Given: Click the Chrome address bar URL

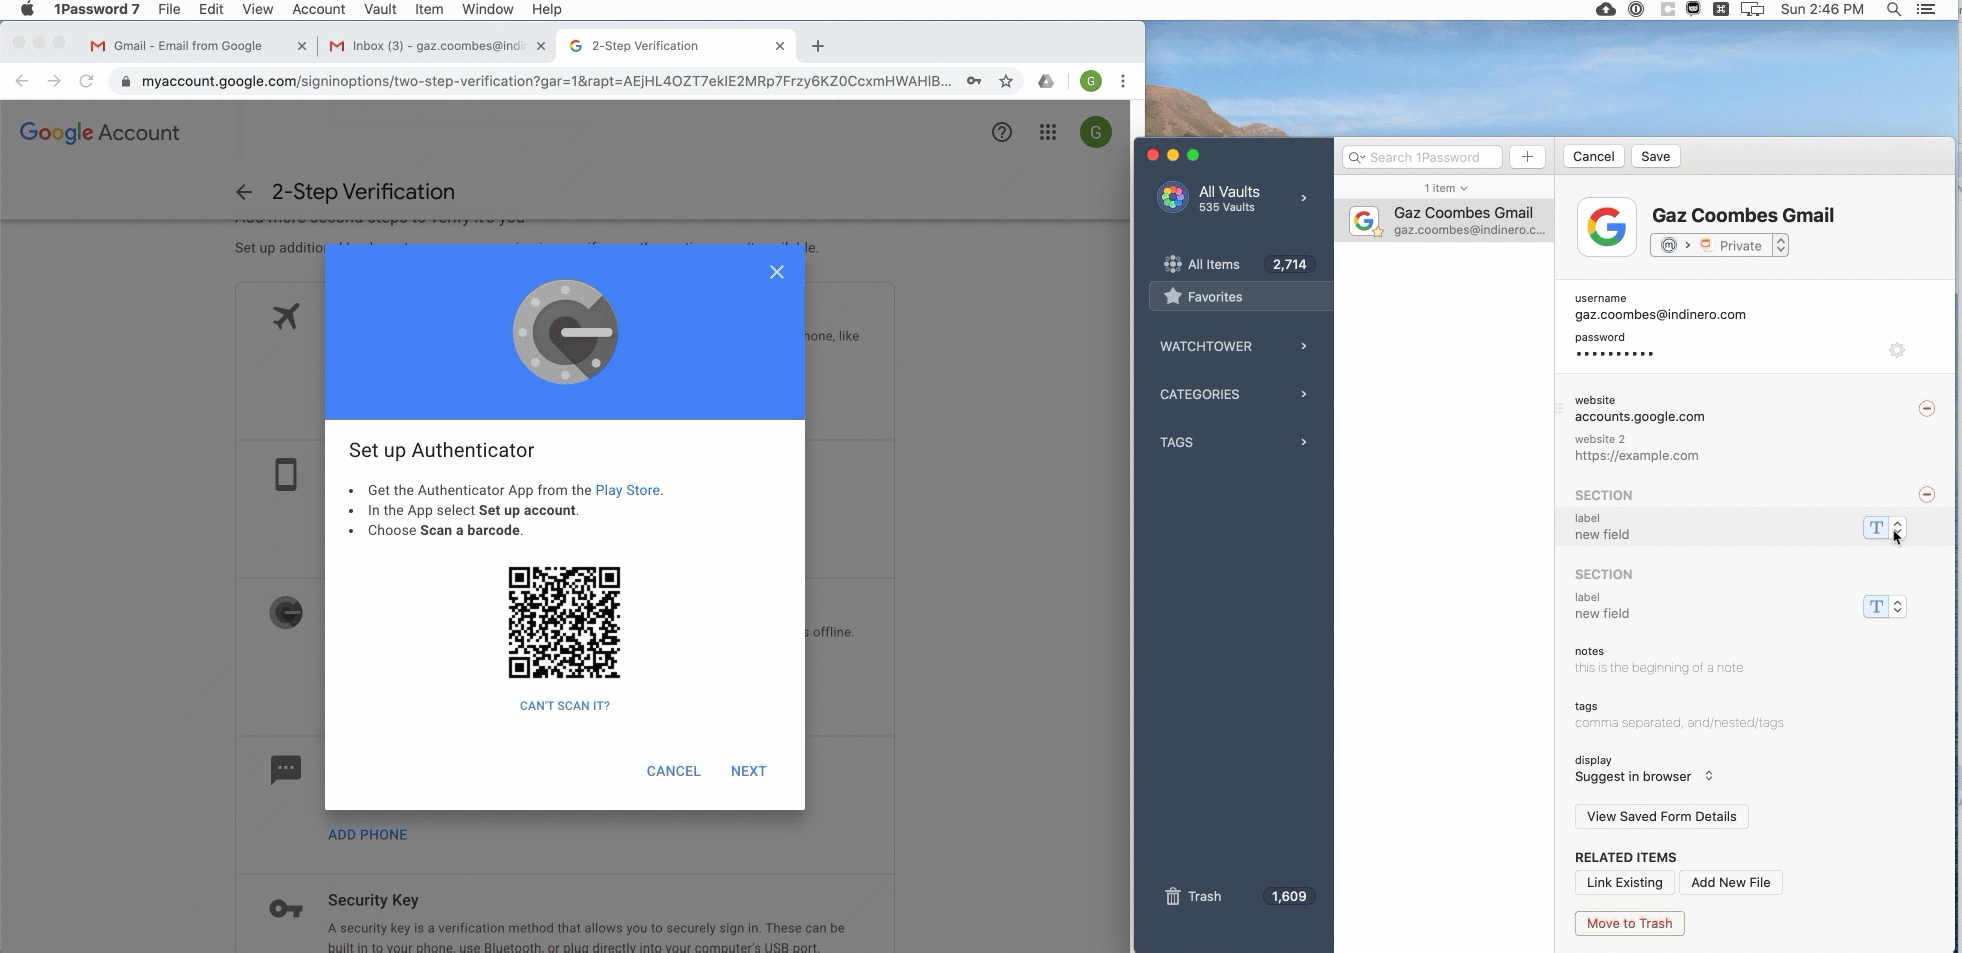Looking at the screenshot, I should (x=546, y=81).
